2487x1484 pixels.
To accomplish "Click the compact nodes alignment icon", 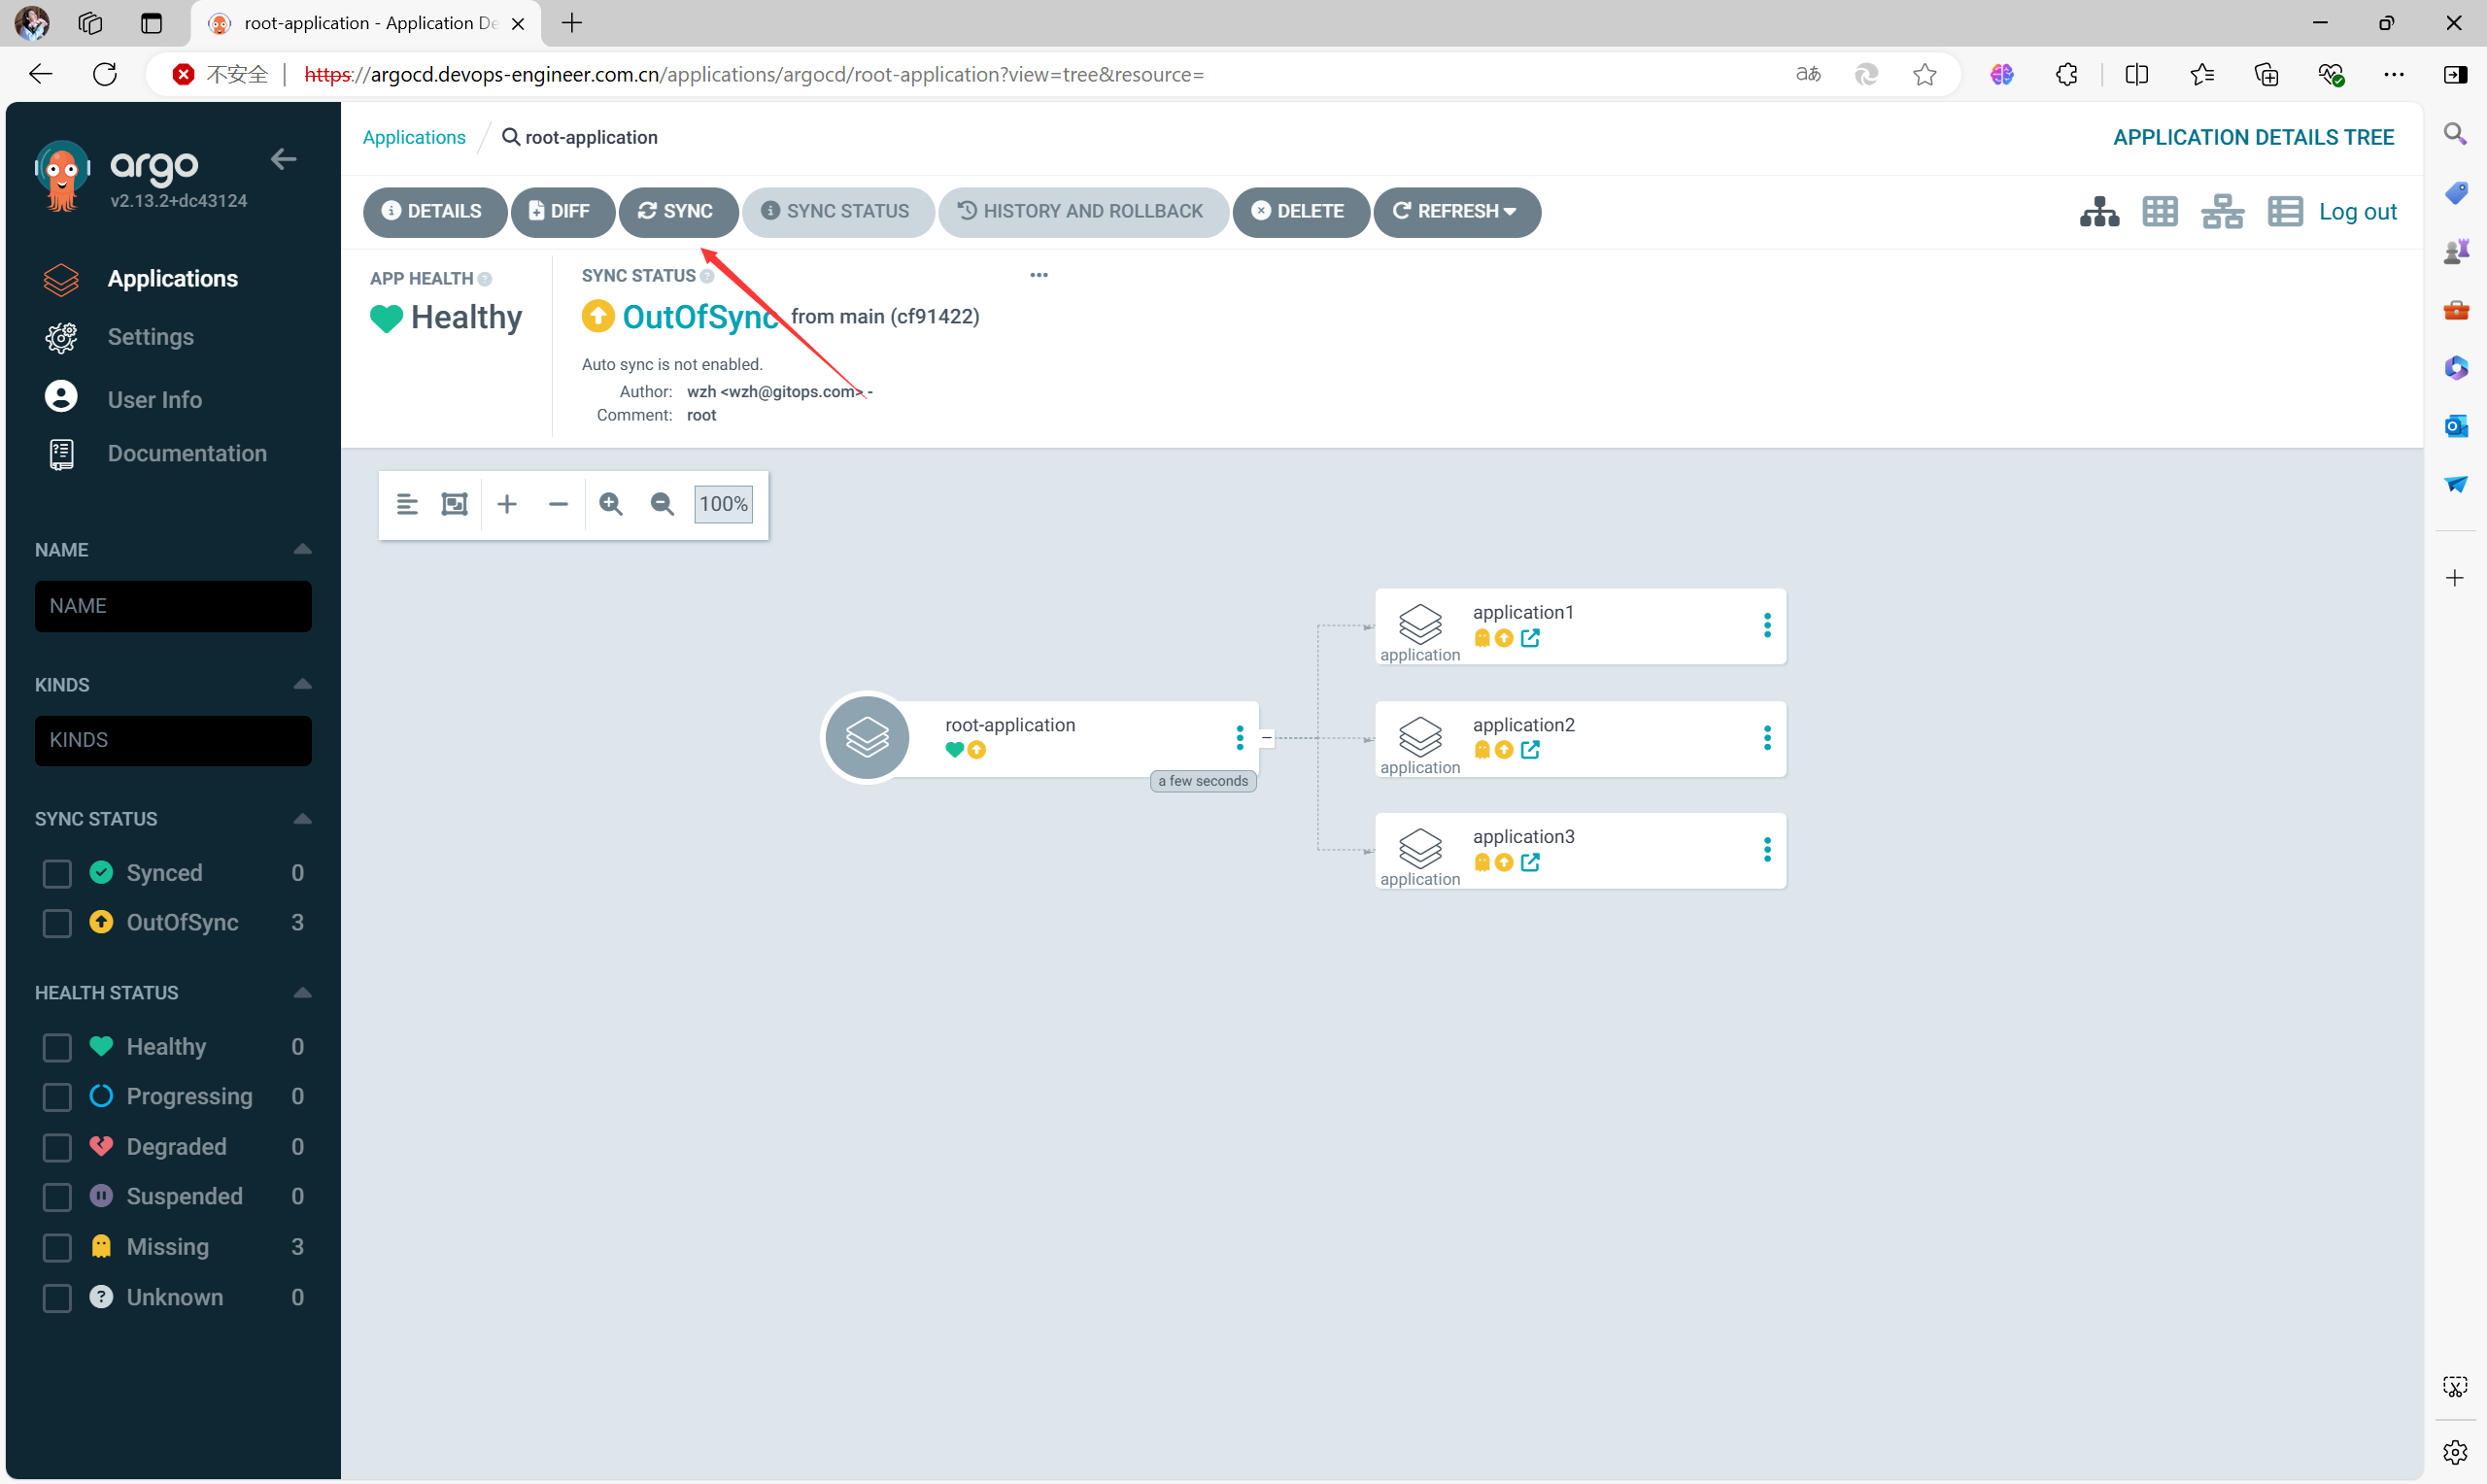I will tap(406, 504).
